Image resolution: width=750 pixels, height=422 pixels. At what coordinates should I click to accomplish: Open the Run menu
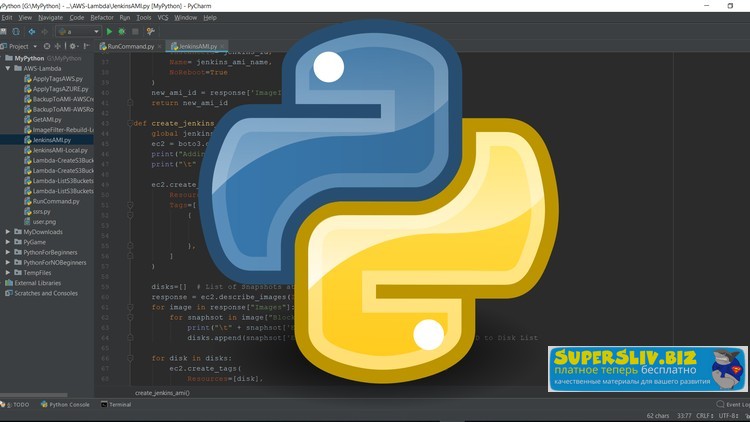[x=125, y=18]
